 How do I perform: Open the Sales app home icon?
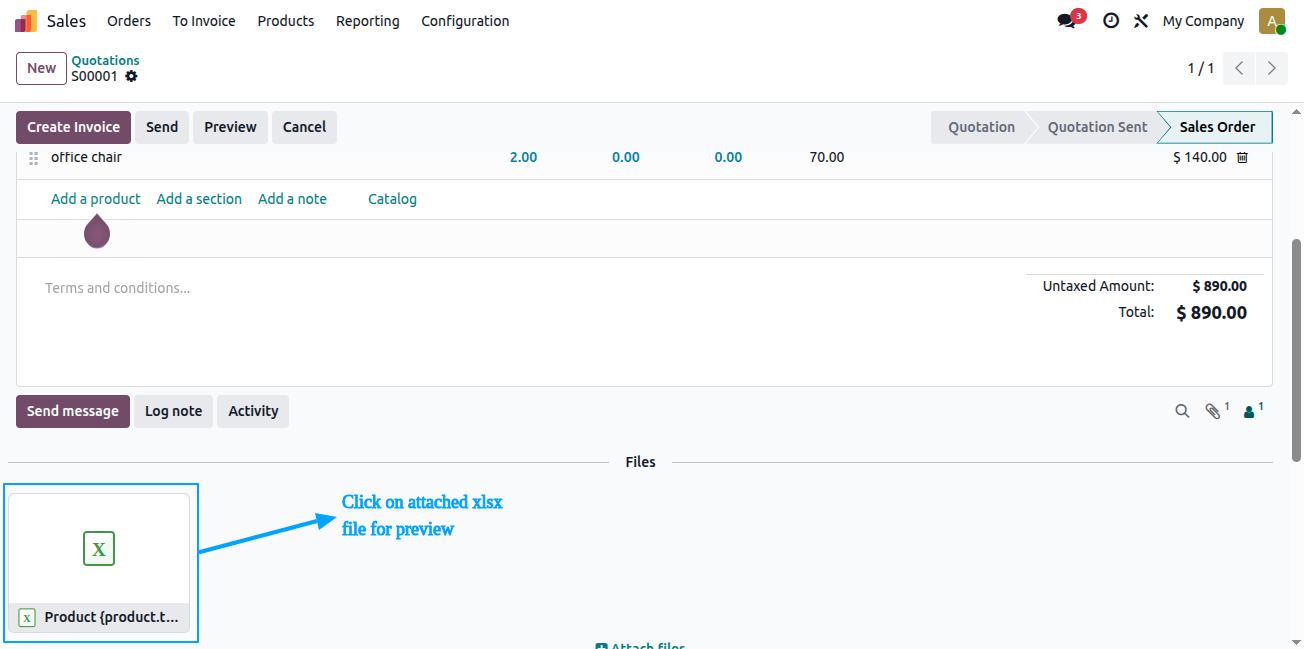(x=26, y=21)
